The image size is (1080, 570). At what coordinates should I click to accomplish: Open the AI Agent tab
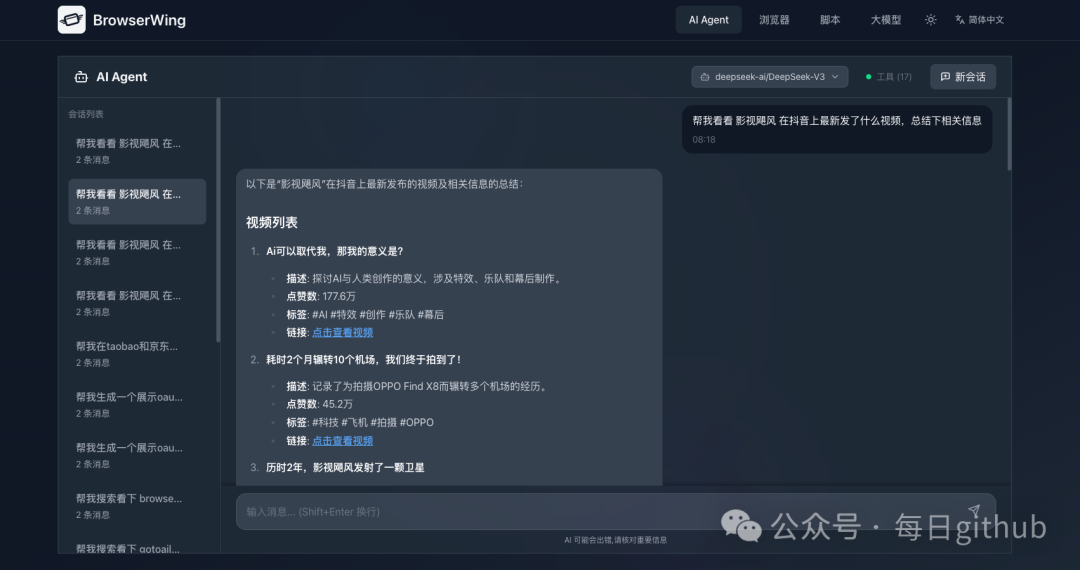click(x=708, y=20)
